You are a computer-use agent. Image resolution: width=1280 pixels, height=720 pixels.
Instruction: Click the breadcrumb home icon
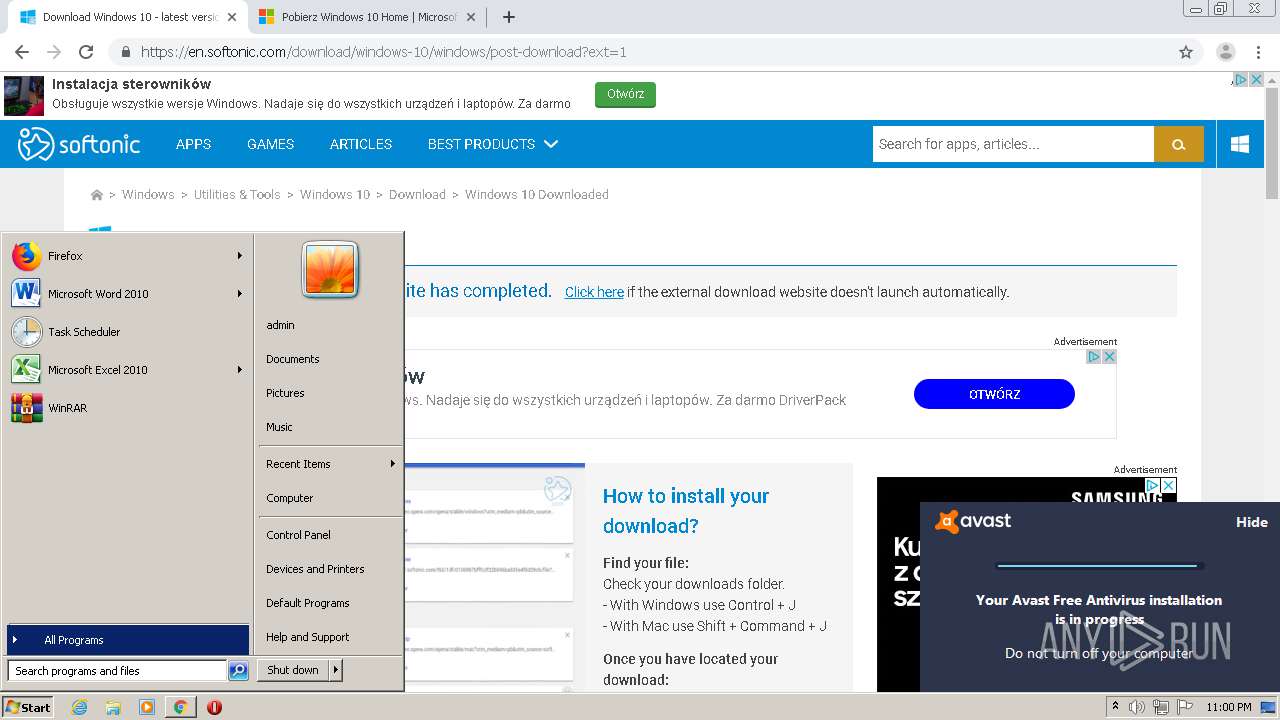(97, 195)
